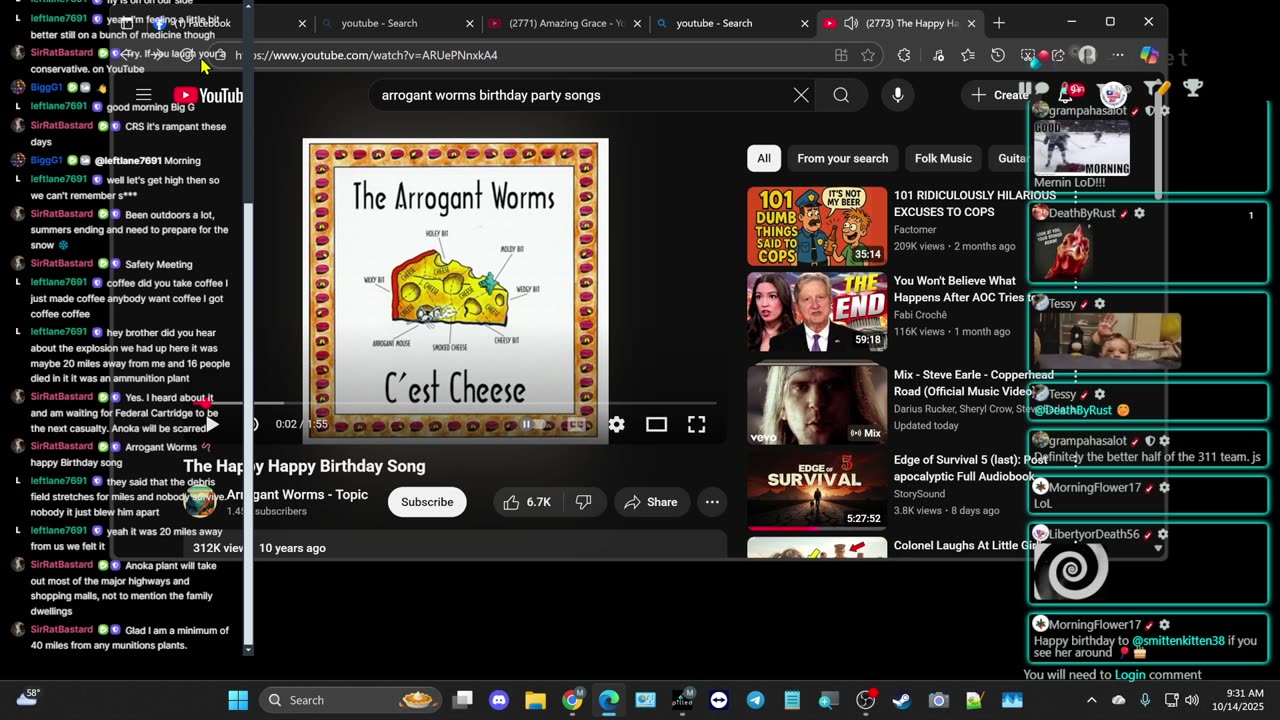Toggle subtitles/captions in player
Viewport: 1280px width, 720px height.
[577, 425]
